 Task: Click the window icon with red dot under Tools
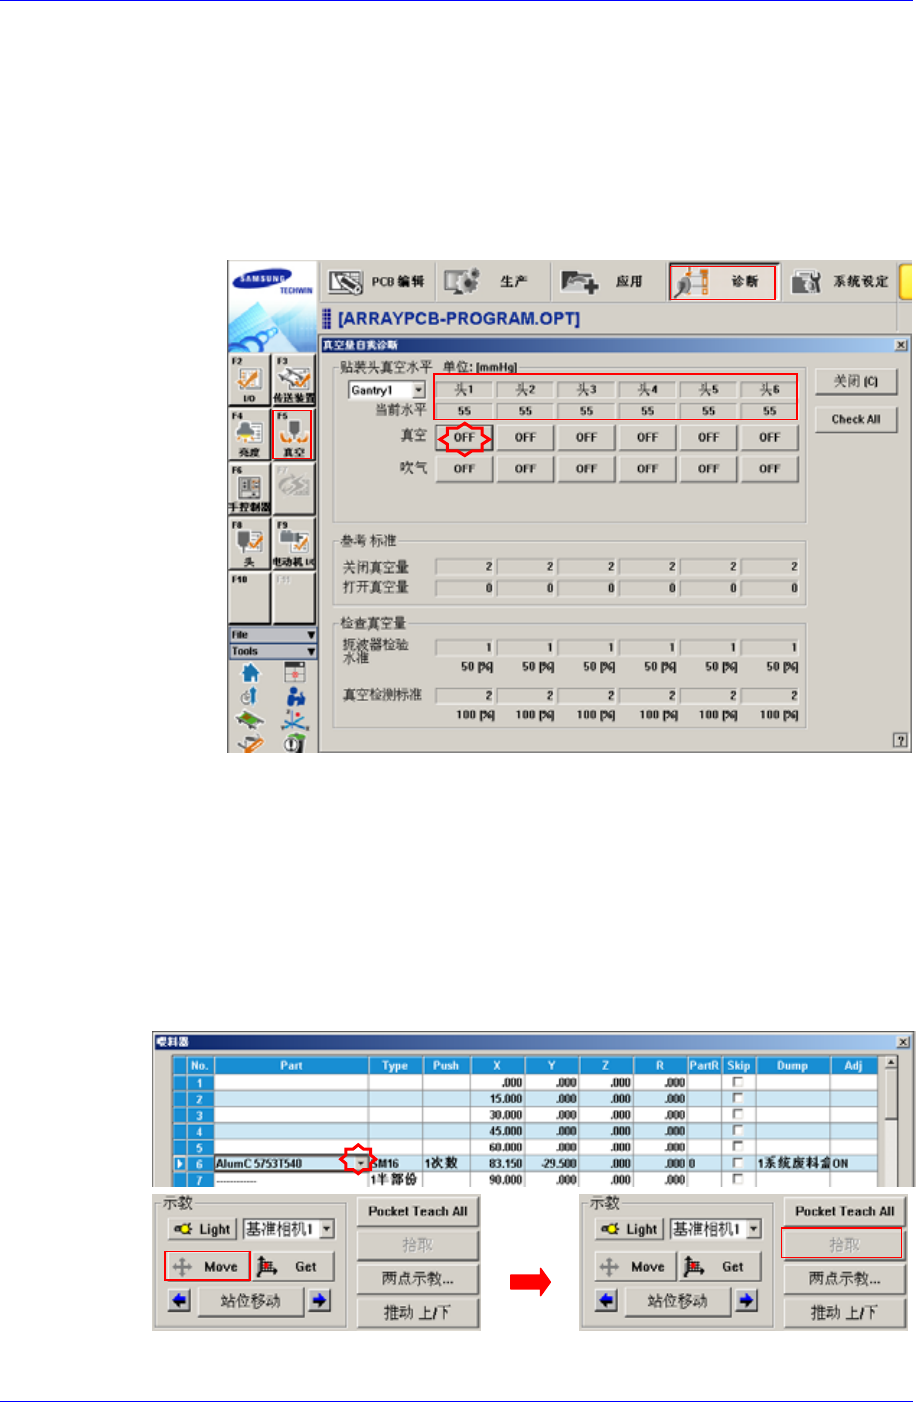(294, 673)
